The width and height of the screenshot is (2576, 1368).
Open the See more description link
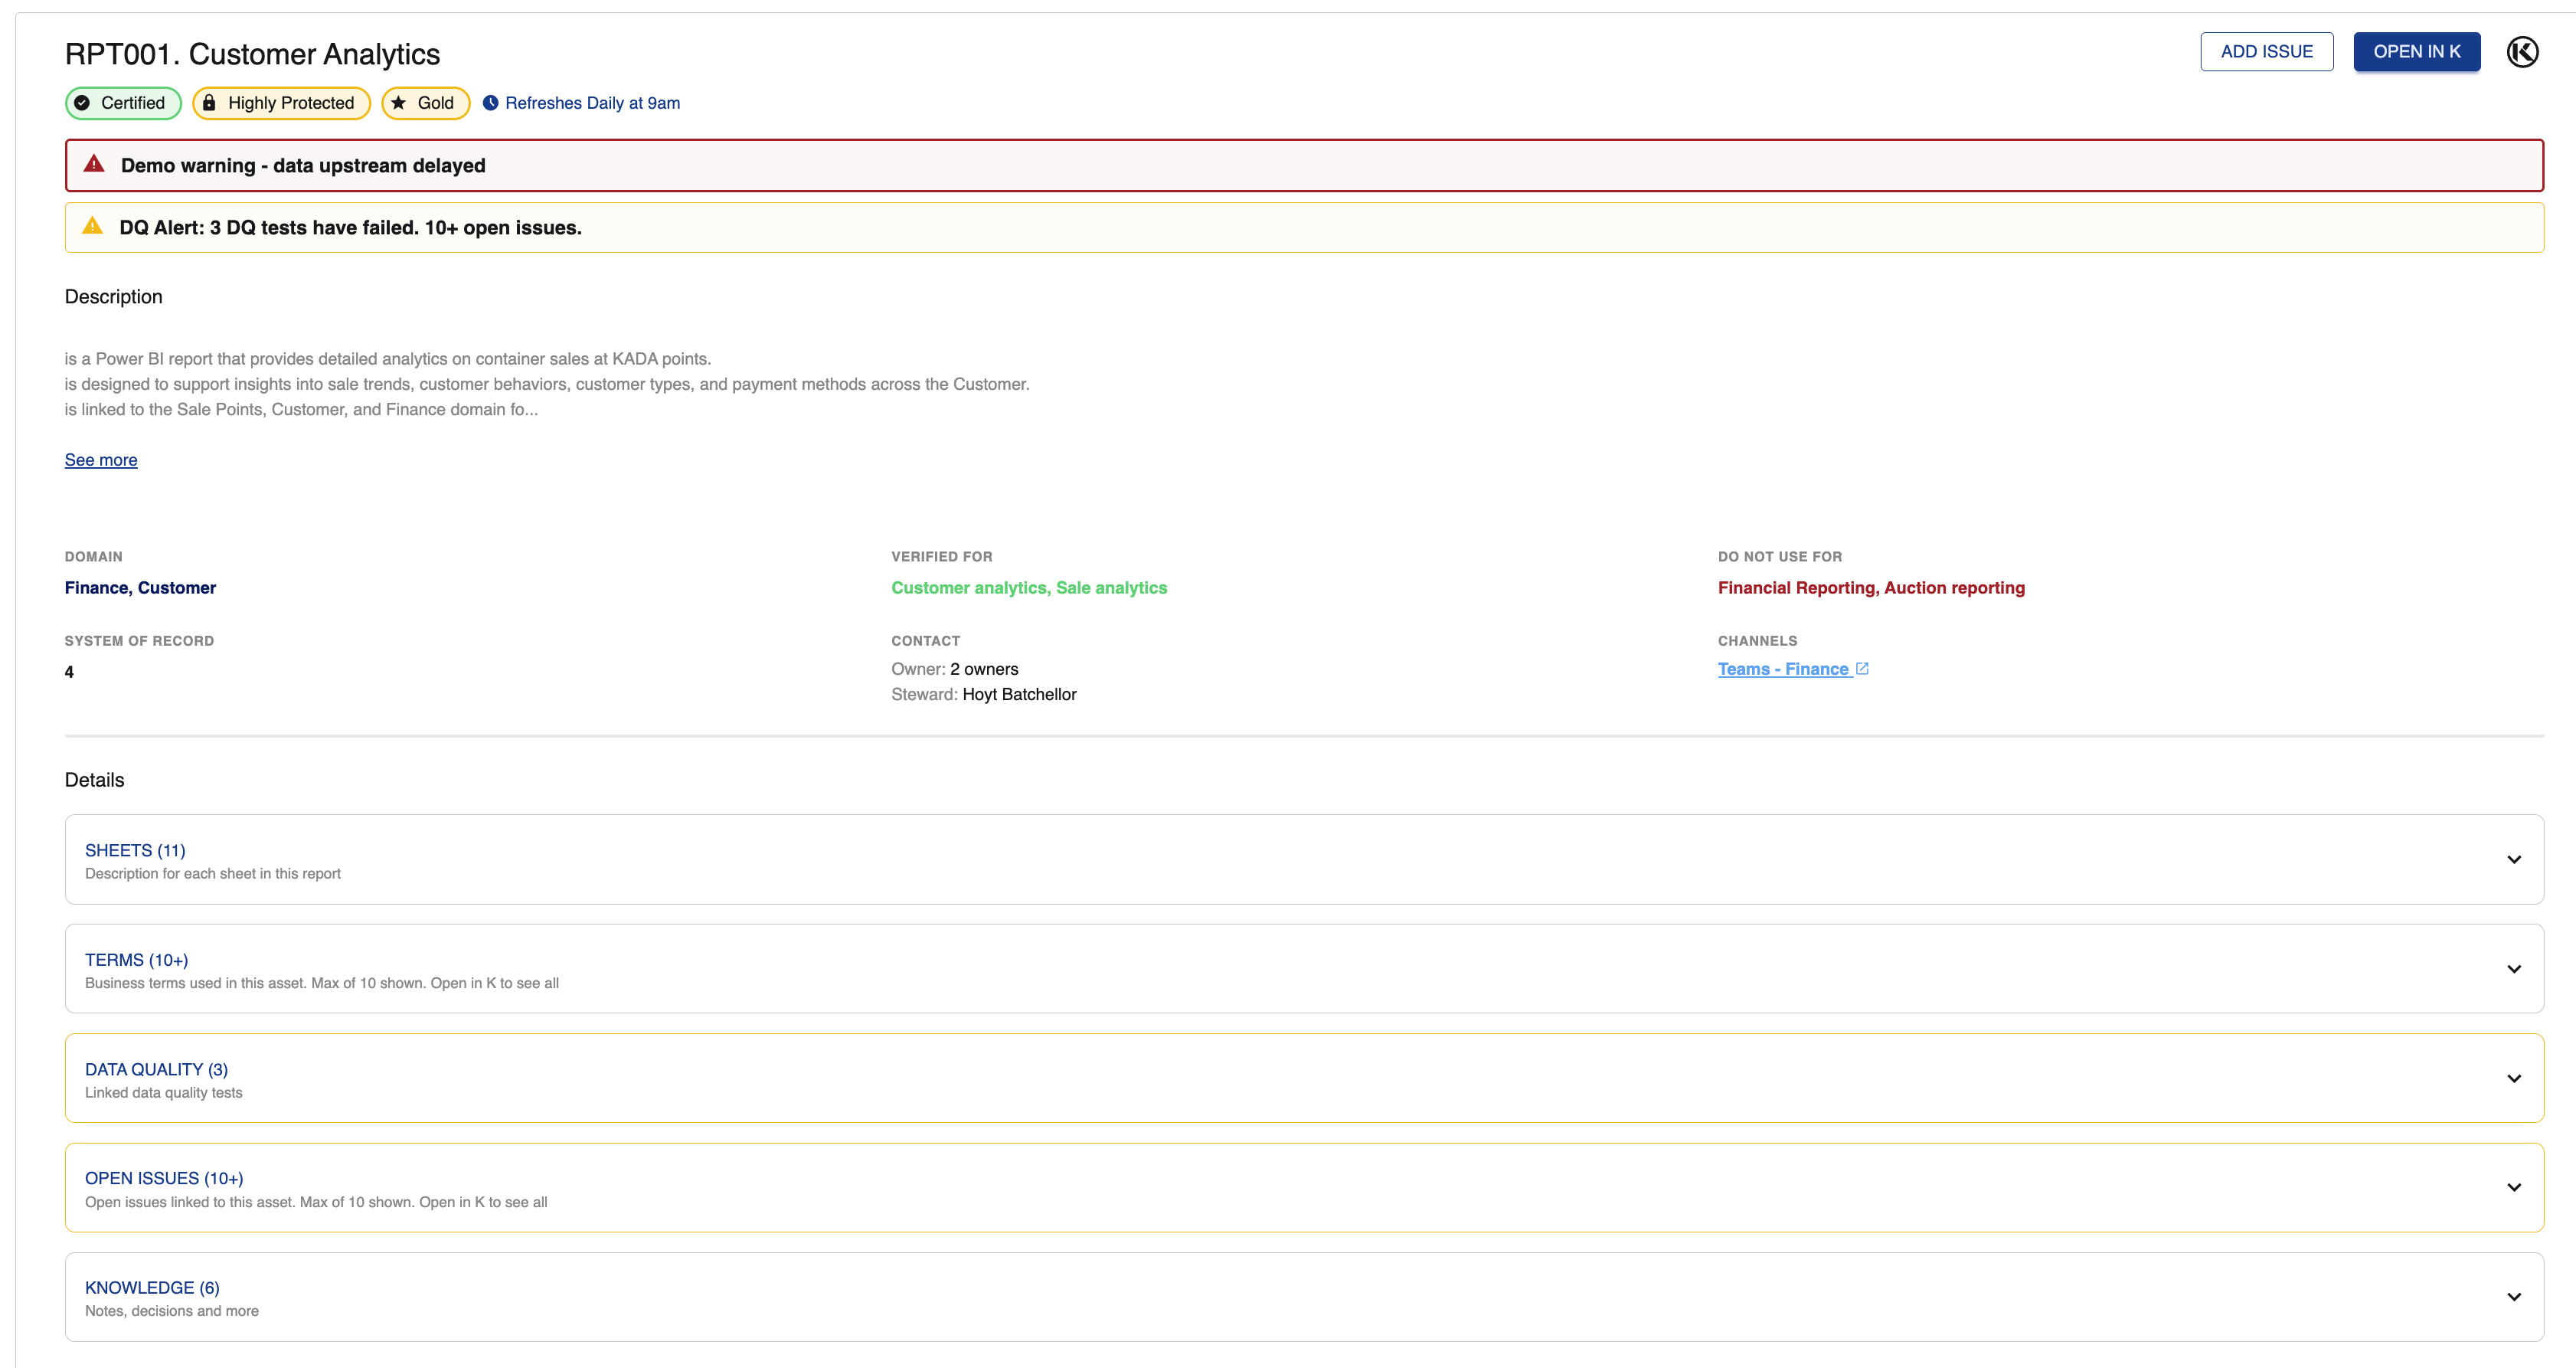101,460
